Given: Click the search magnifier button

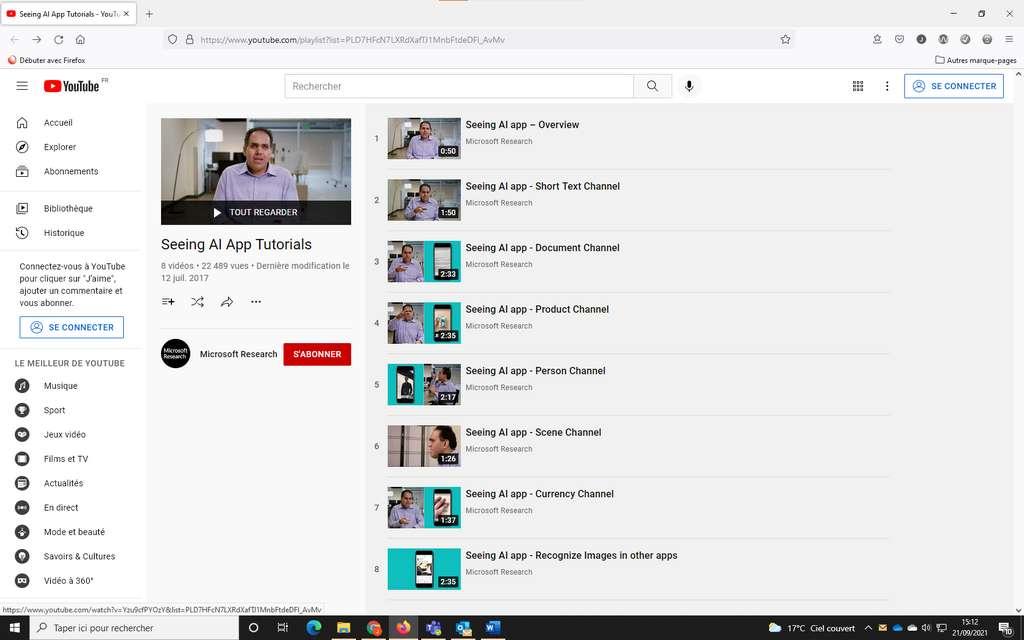Looking at the screenshot, I should pyautogui.click(x=652, y=86).
